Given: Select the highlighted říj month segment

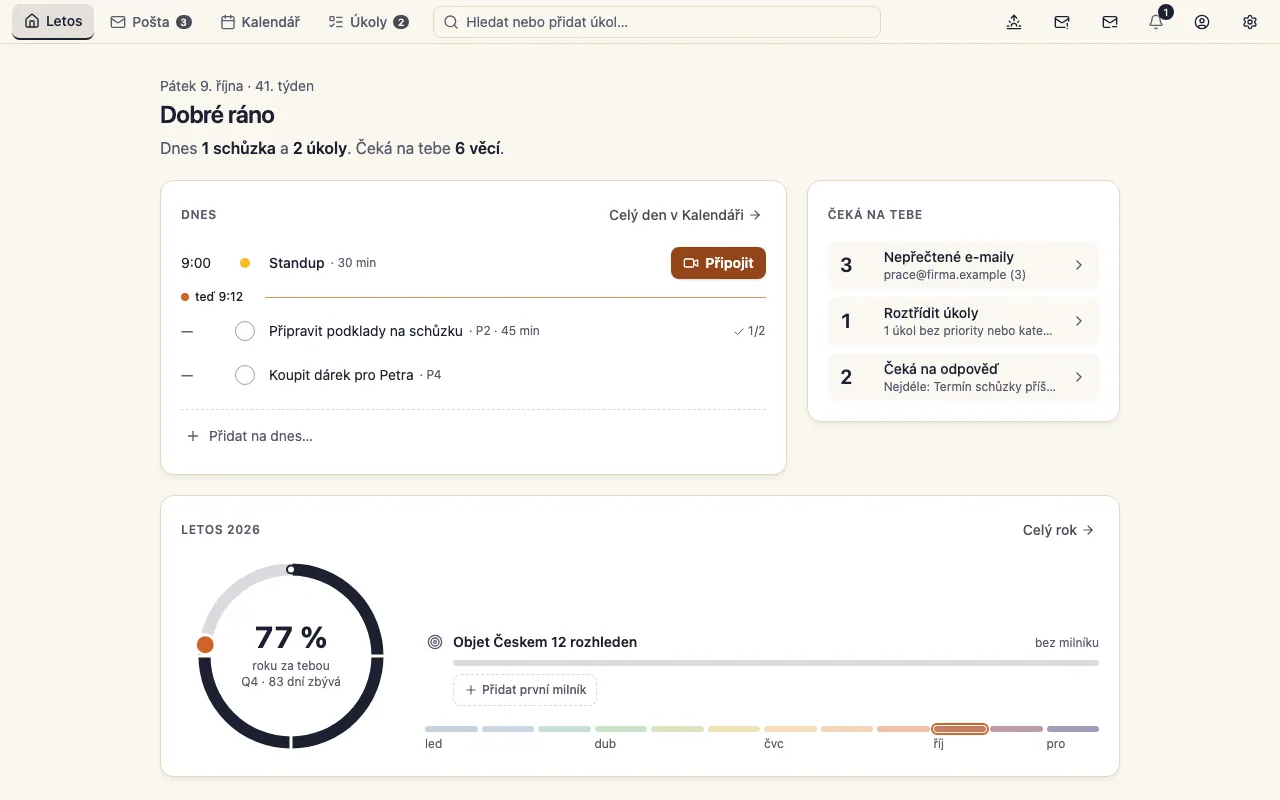Looking at the screenshot, I should click(x=960, y=729).
